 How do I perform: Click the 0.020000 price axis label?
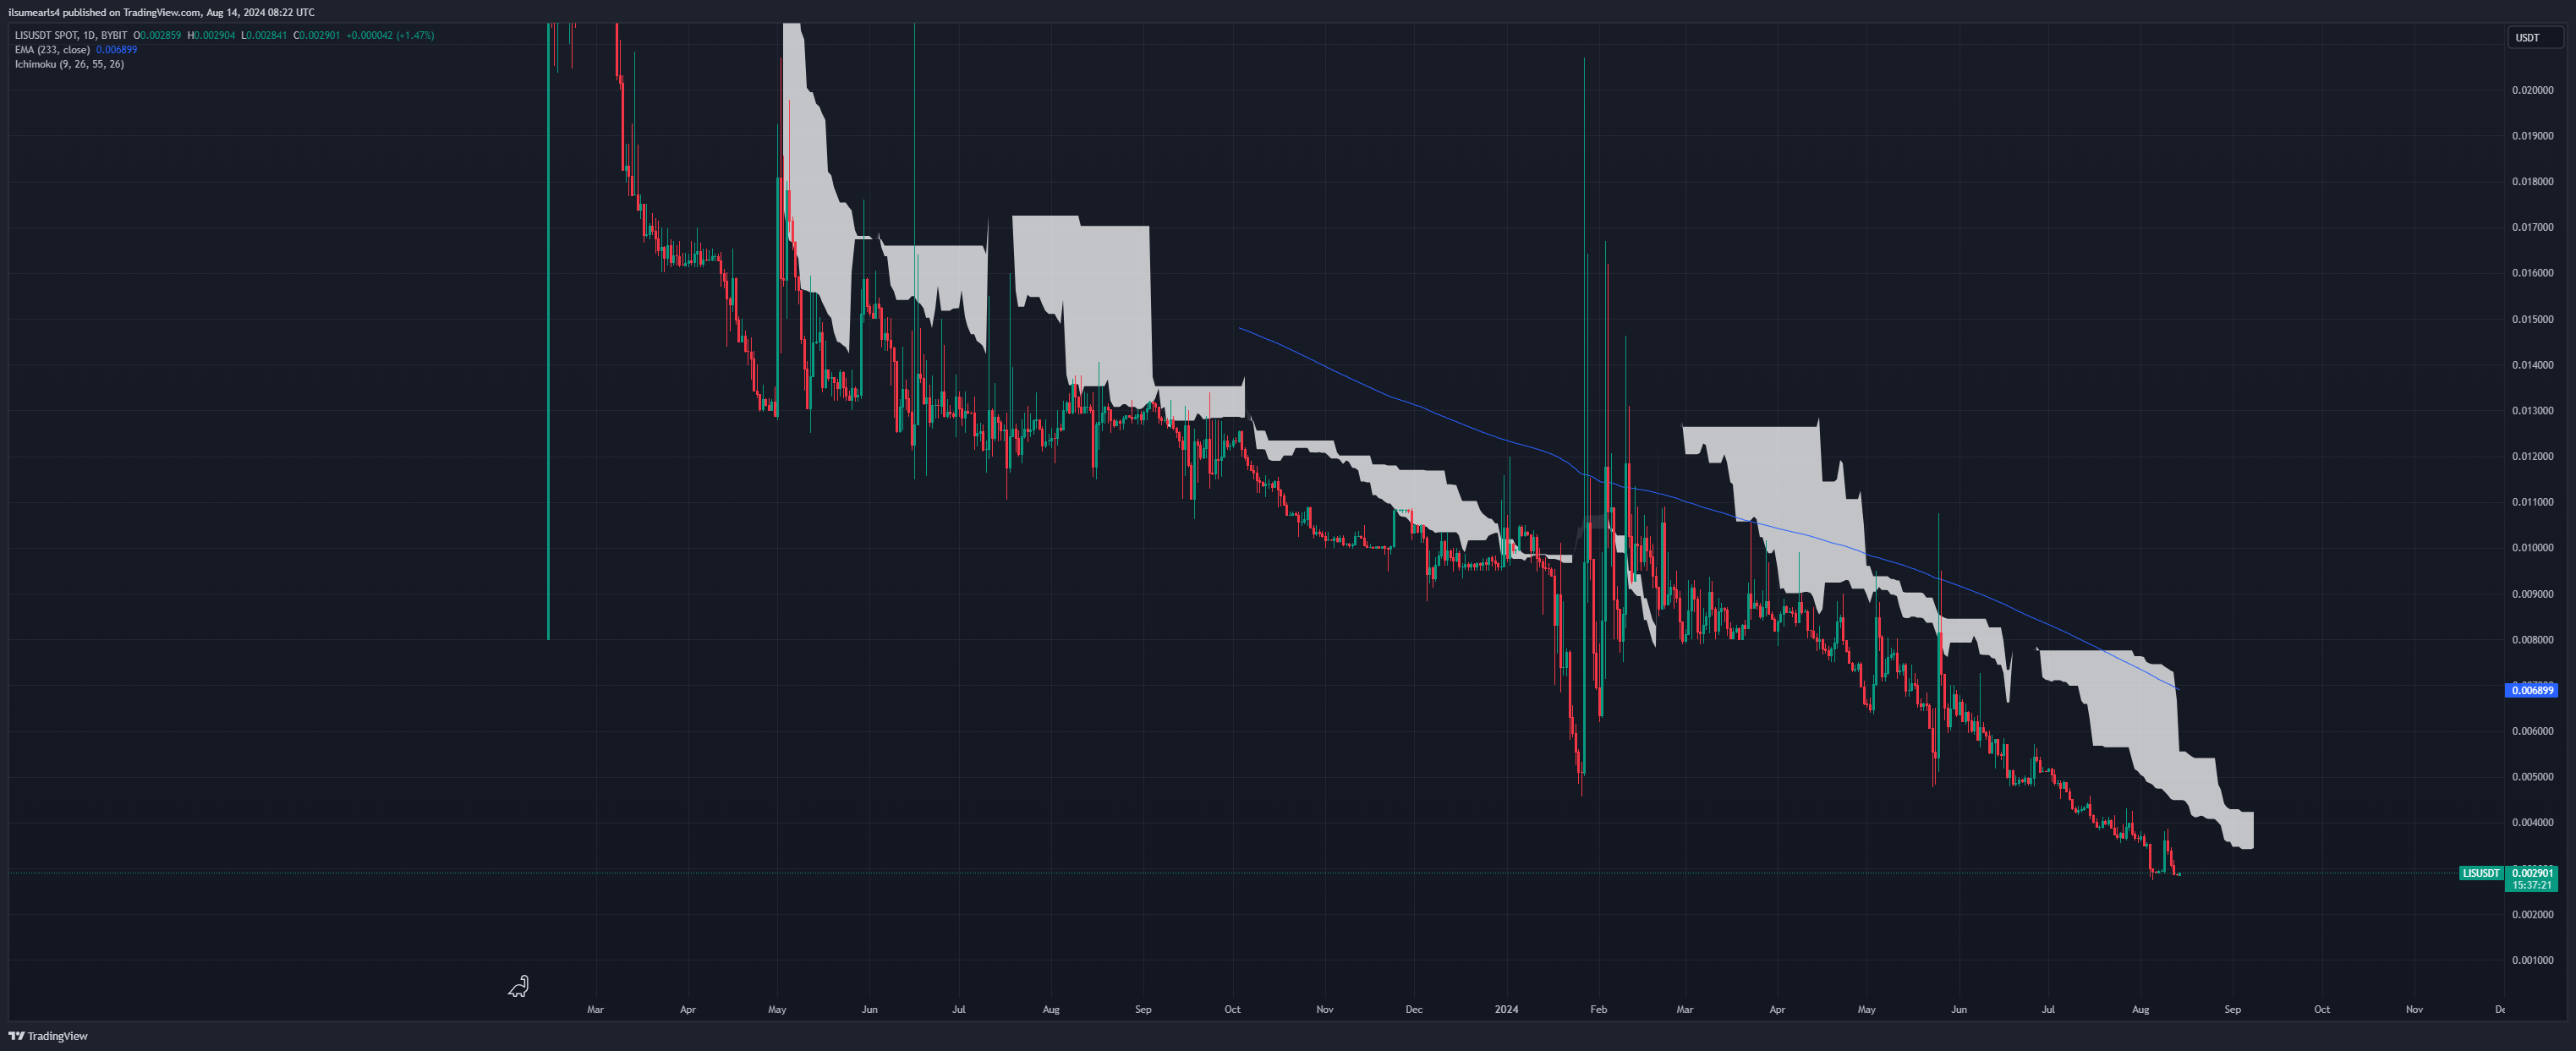2532,90
